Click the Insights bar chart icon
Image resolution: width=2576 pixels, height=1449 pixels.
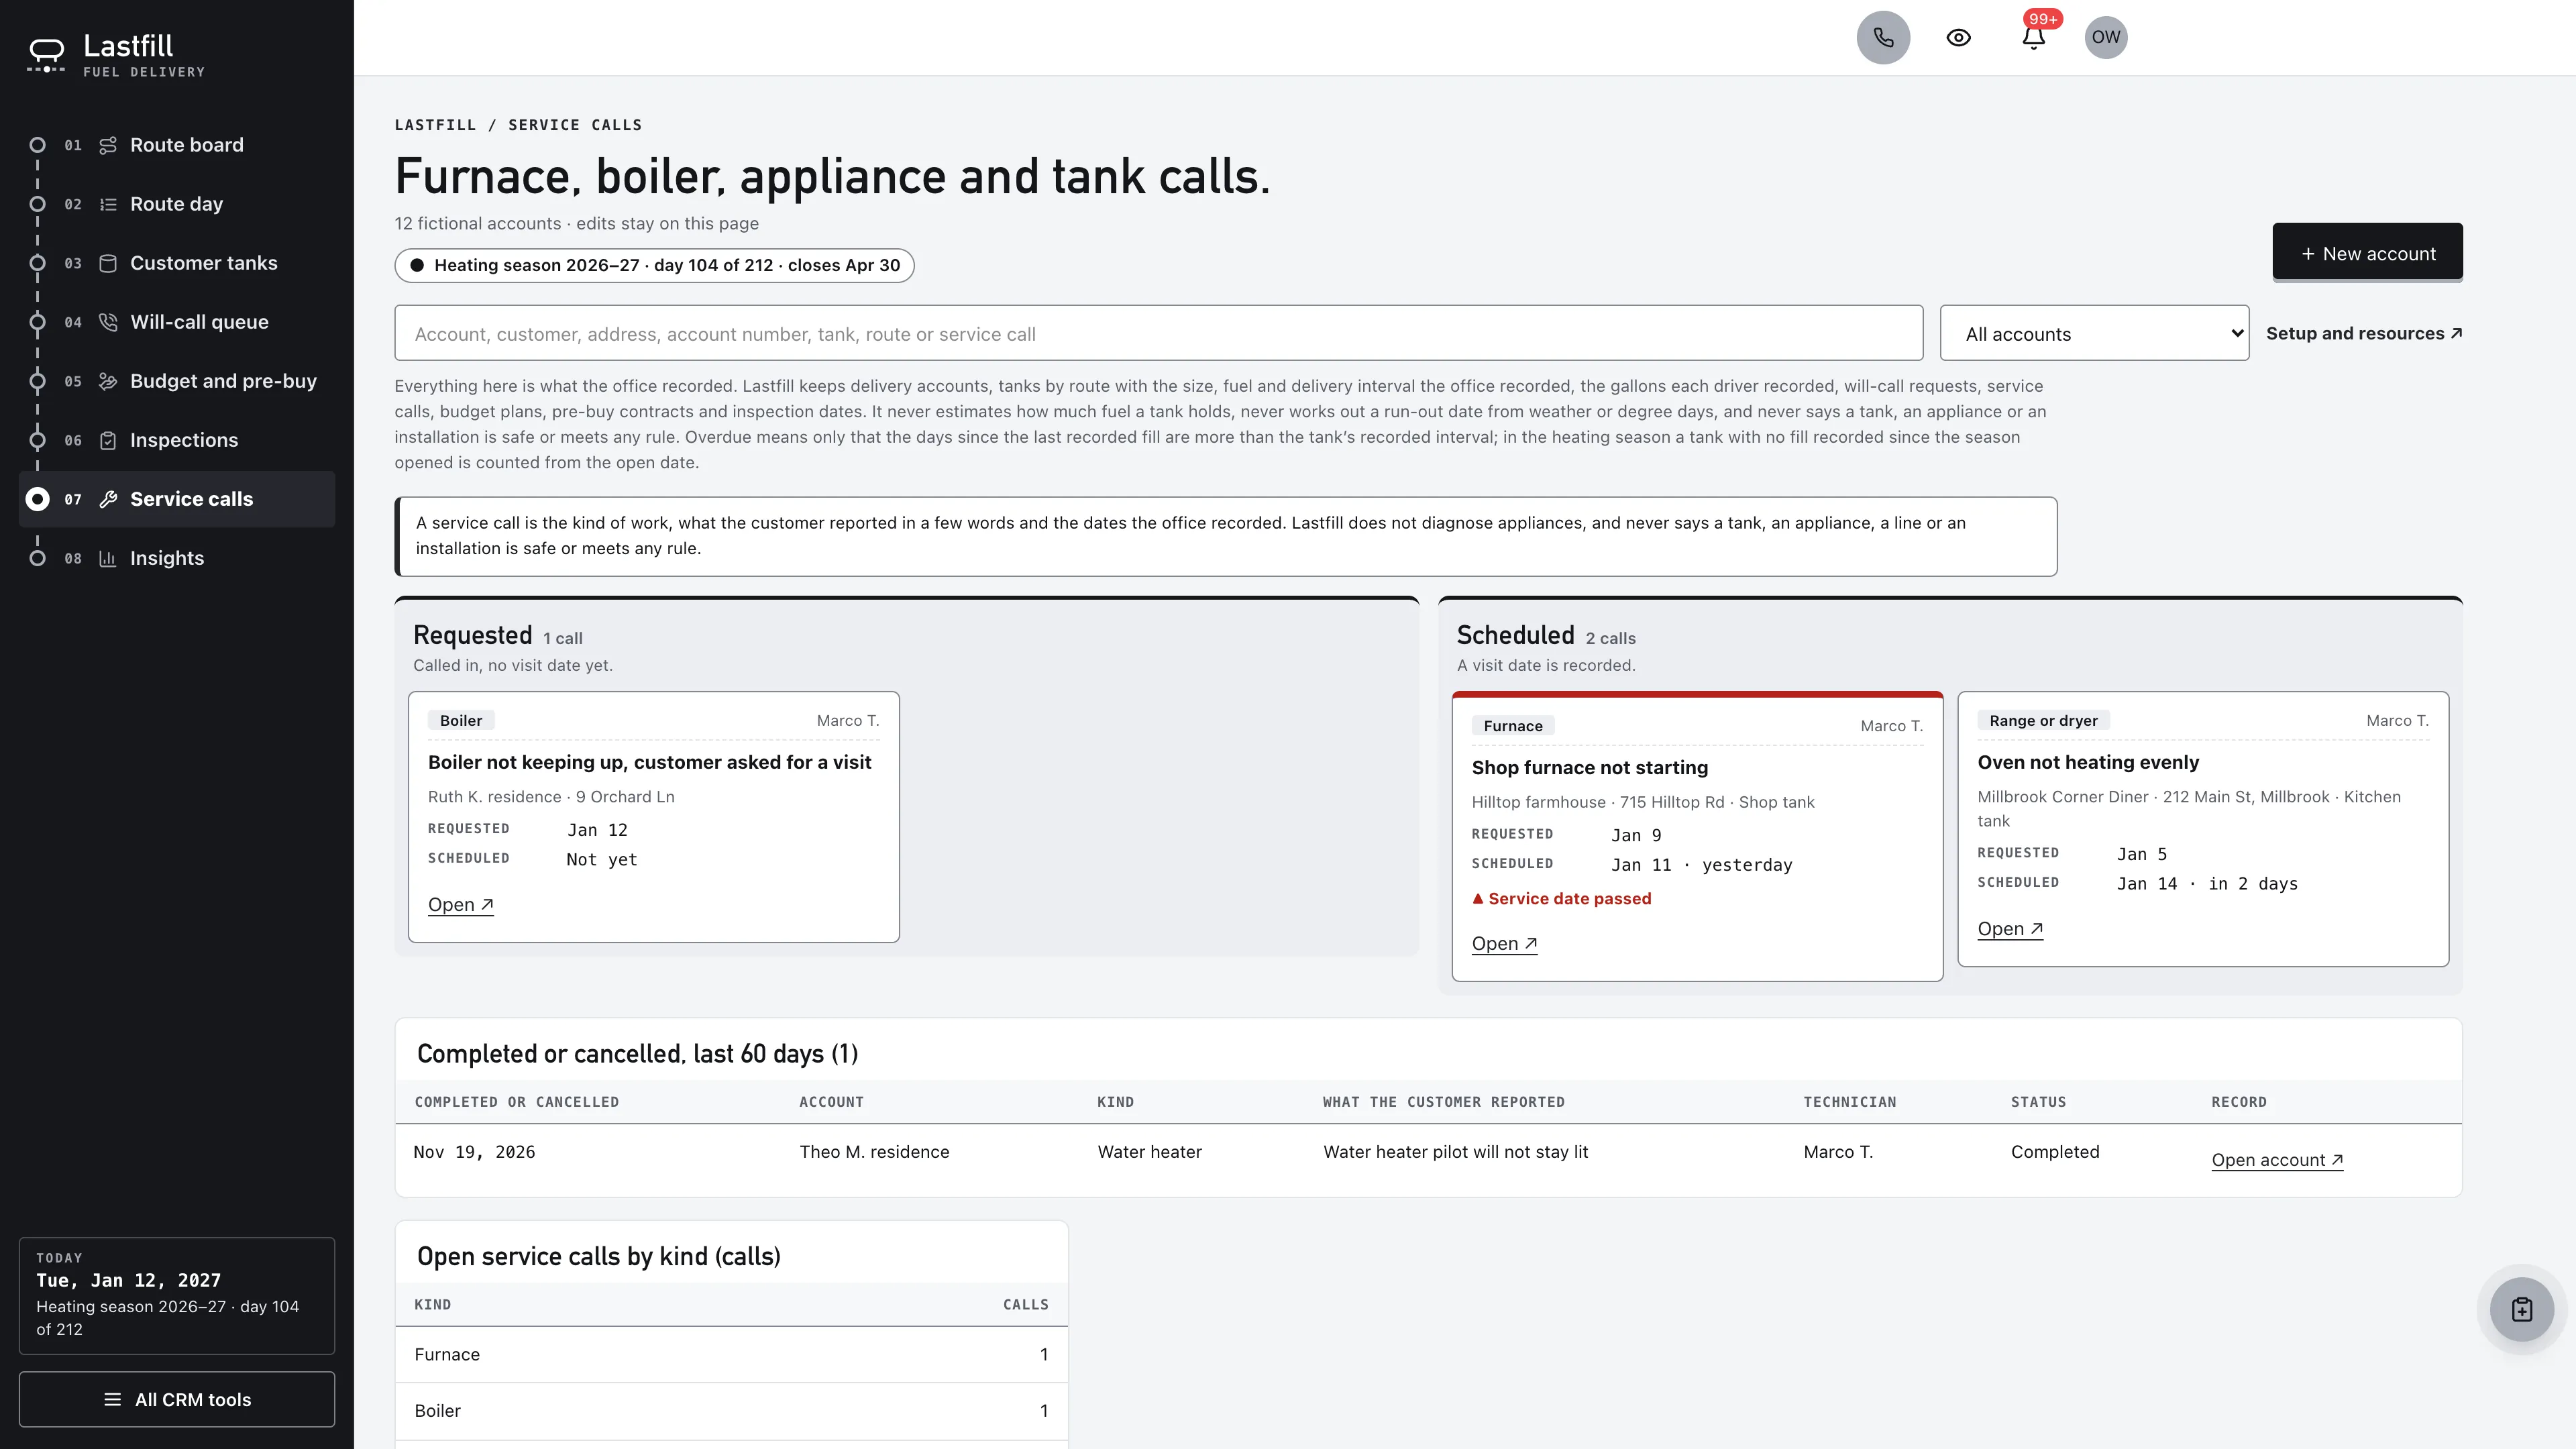108,558
